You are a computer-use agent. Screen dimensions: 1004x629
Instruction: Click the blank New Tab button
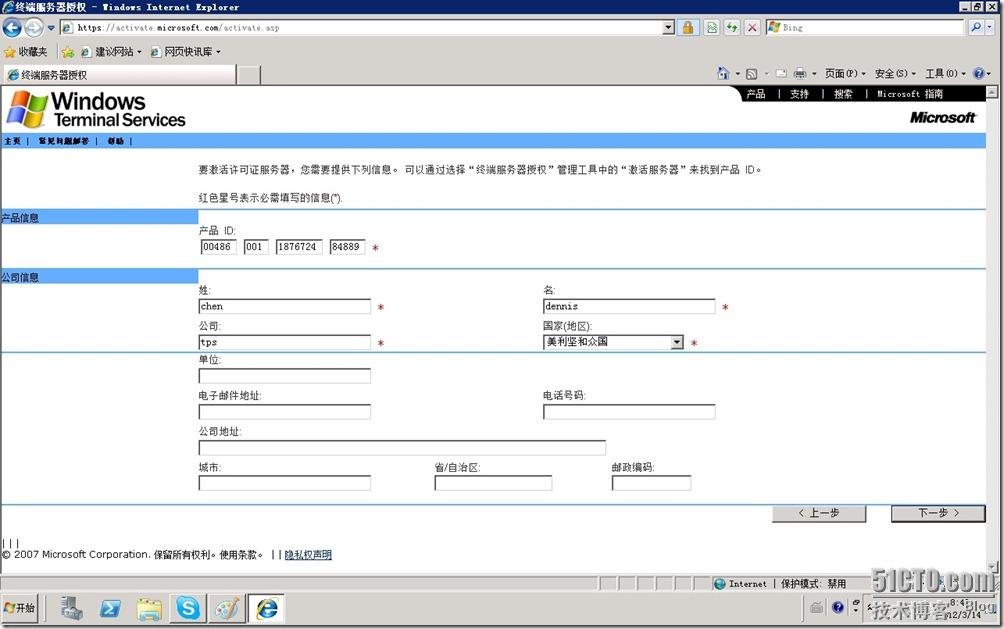[249, 75]
